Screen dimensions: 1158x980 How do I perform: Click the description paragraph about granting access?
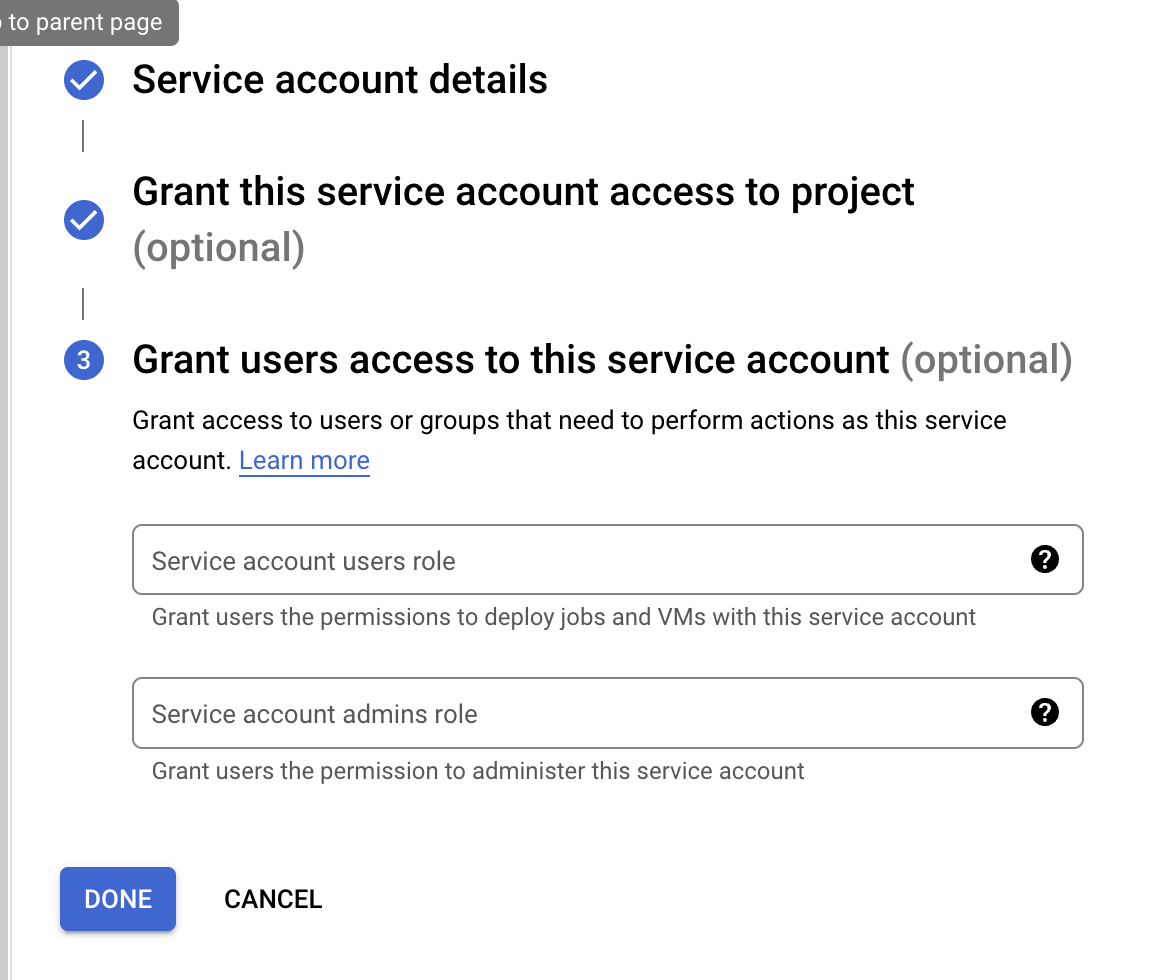click(x=569, y=420)
